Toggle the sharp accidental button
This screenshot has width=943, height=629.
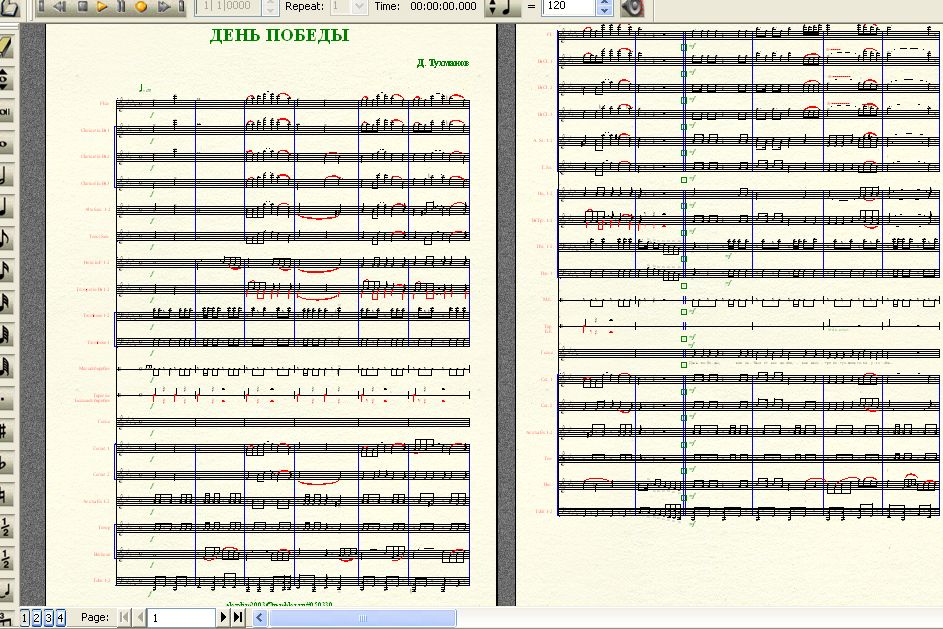[5, 431]
